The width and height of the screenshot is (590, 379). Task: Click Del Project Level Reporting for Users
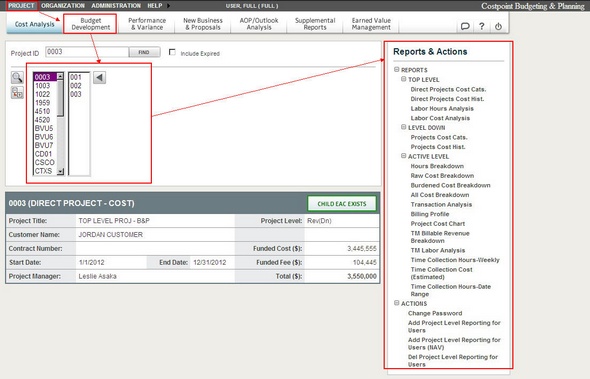pyautogui.click(x=453, y=361)
